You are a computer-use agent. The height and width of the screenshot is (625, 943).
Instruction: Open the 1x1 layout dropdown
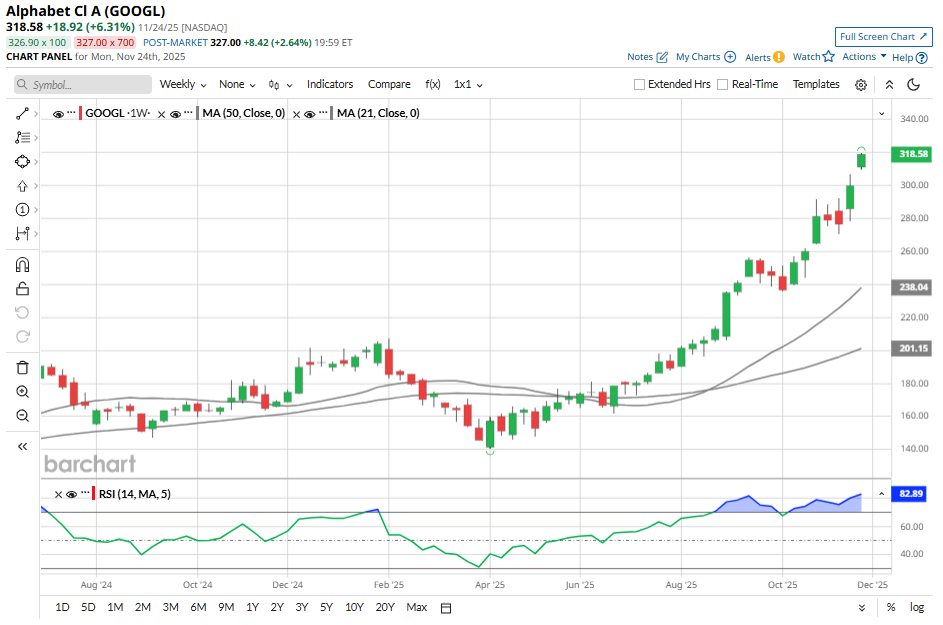pyautogui.click(x=468, y=84)
